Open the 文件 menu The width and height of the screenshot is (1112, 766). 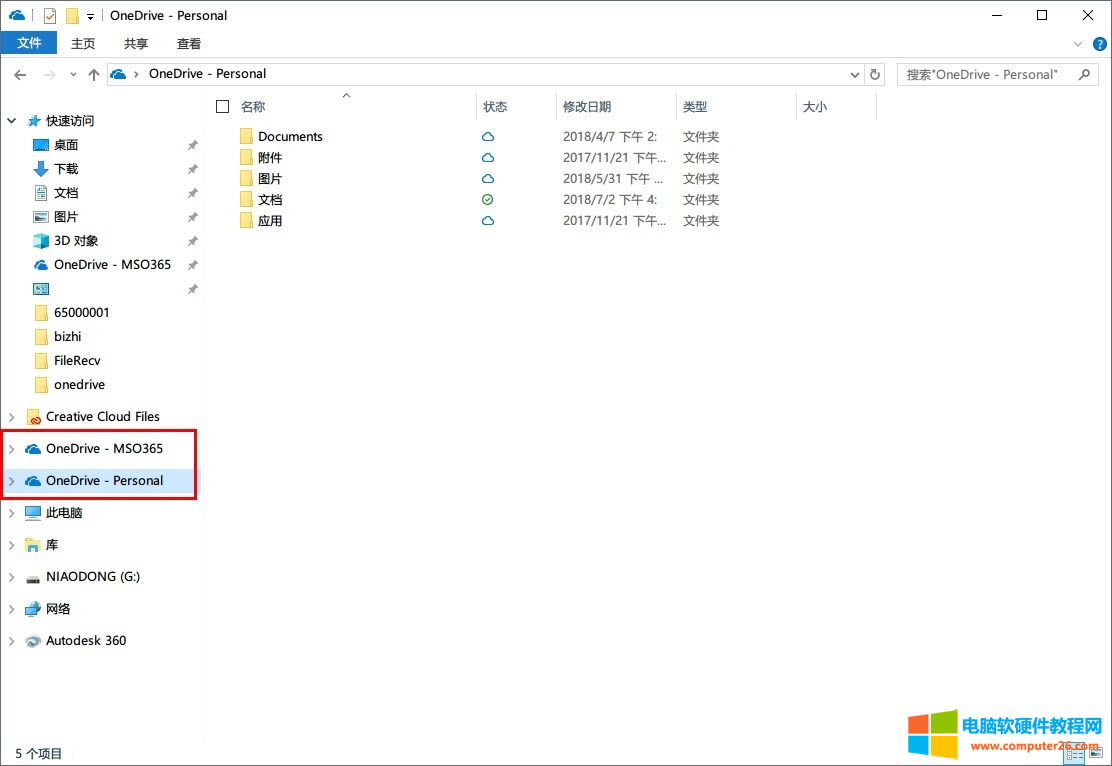29,43
